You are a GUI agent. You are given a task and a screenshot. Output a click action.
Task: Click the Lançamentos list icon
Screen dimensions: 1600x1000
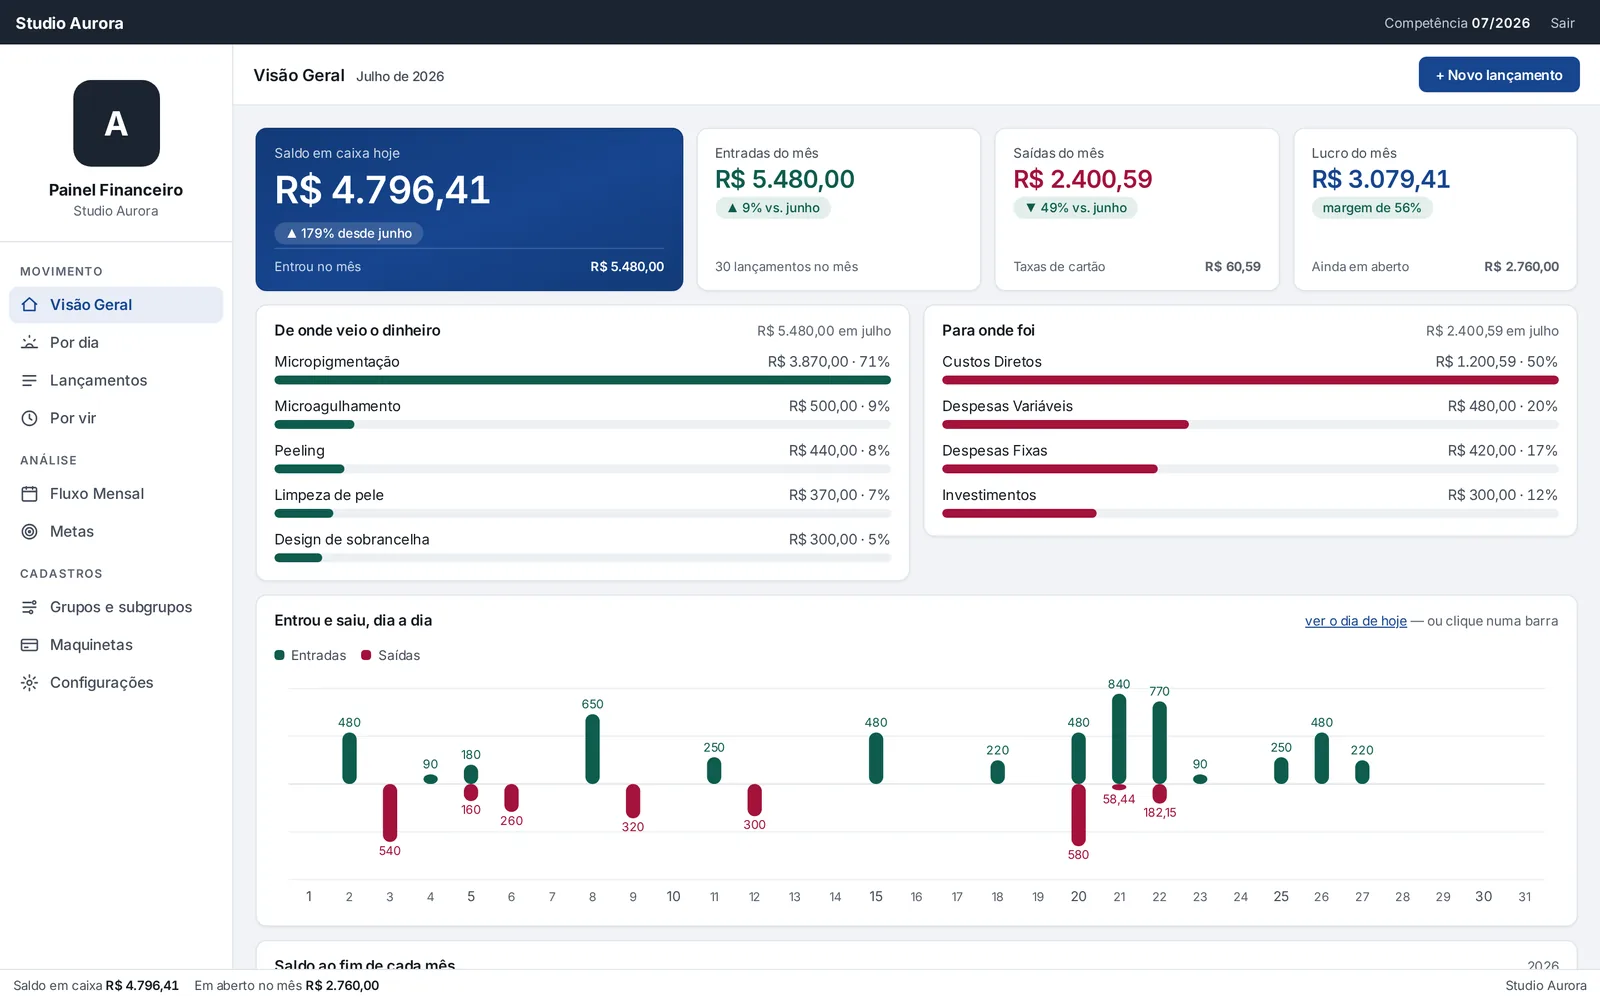pos(30,381)
